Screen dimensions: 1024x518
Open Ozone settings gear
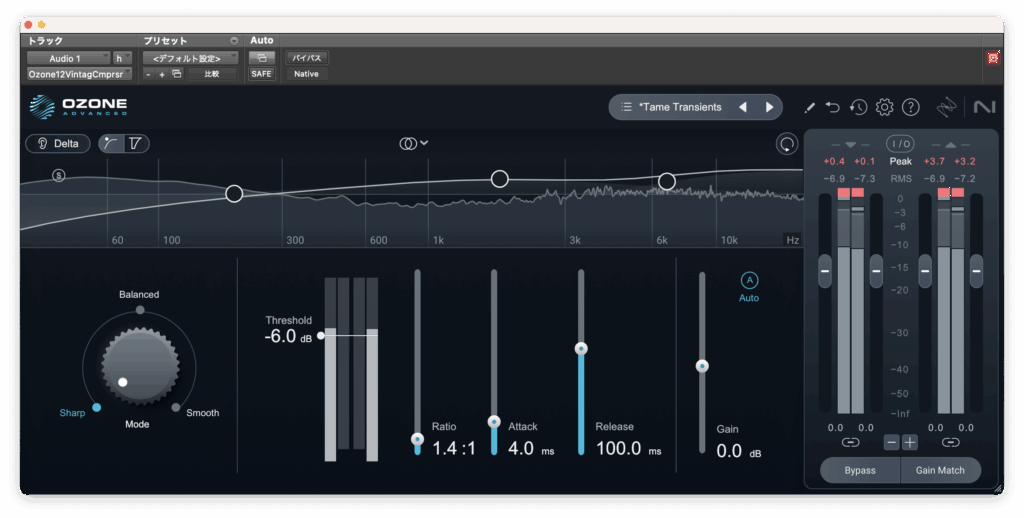point(884,107)
